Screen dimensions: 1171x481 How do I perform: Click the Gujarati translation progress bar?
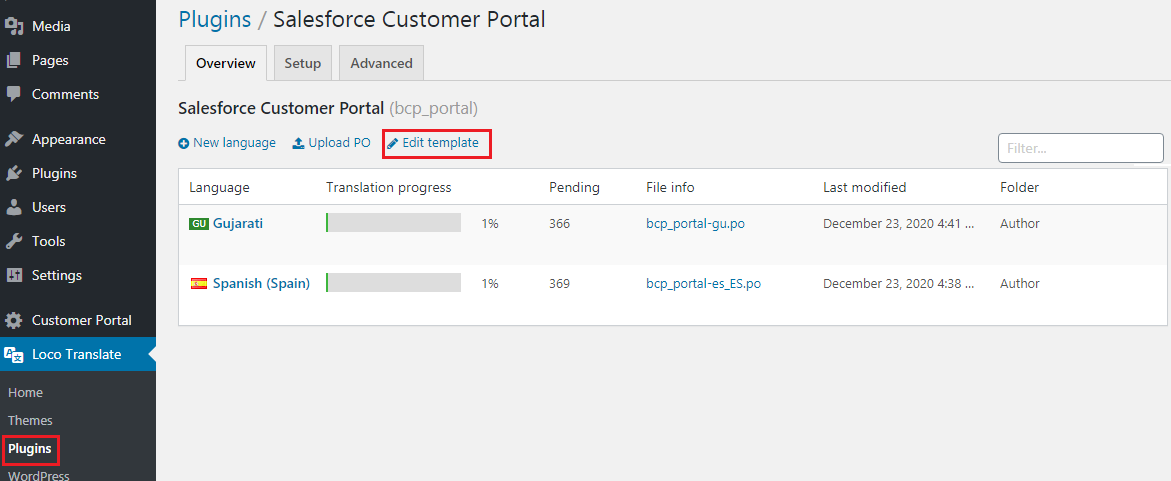(x=393, y=223)
